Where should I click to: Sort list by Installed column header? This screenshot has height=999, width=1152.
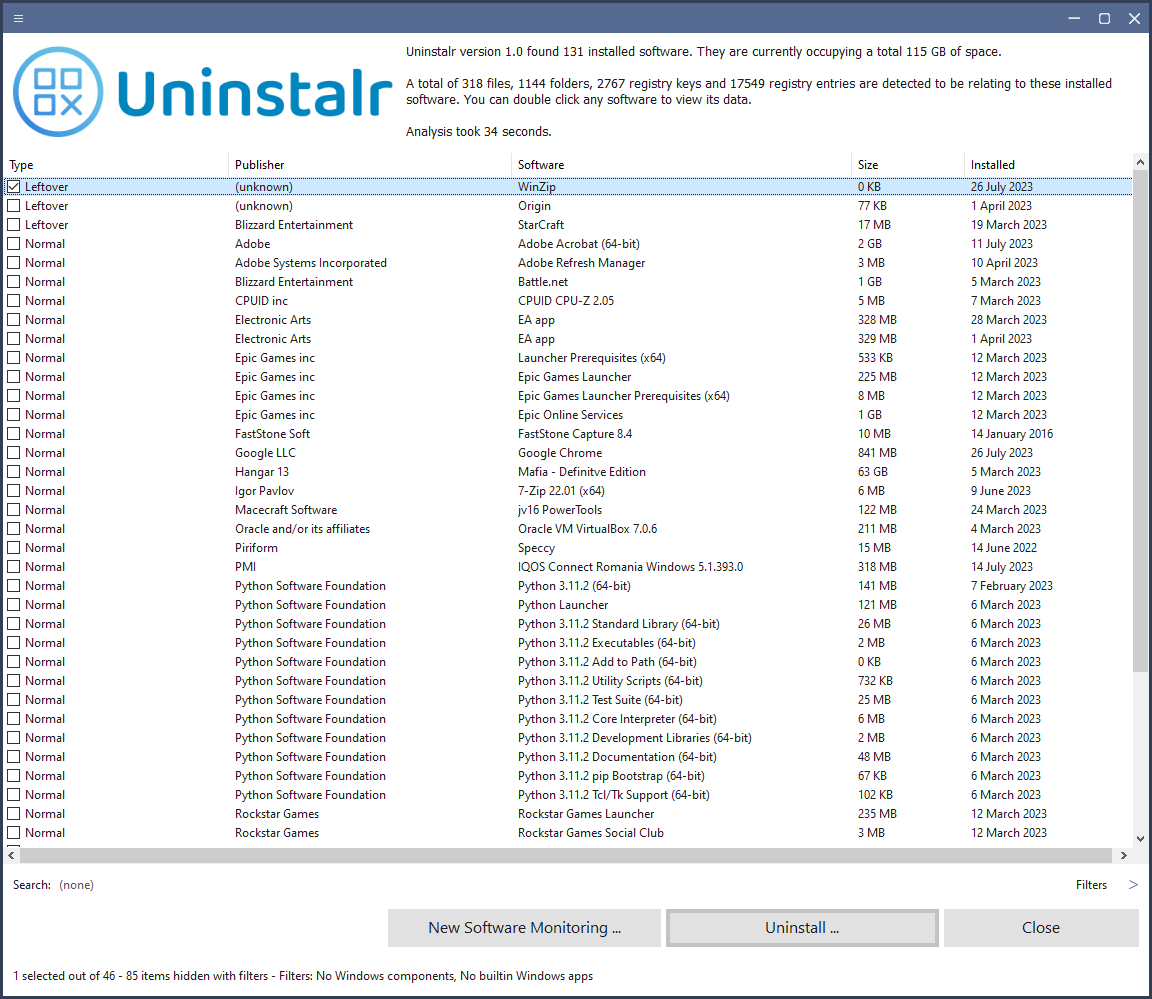[x=1048, y=165]
